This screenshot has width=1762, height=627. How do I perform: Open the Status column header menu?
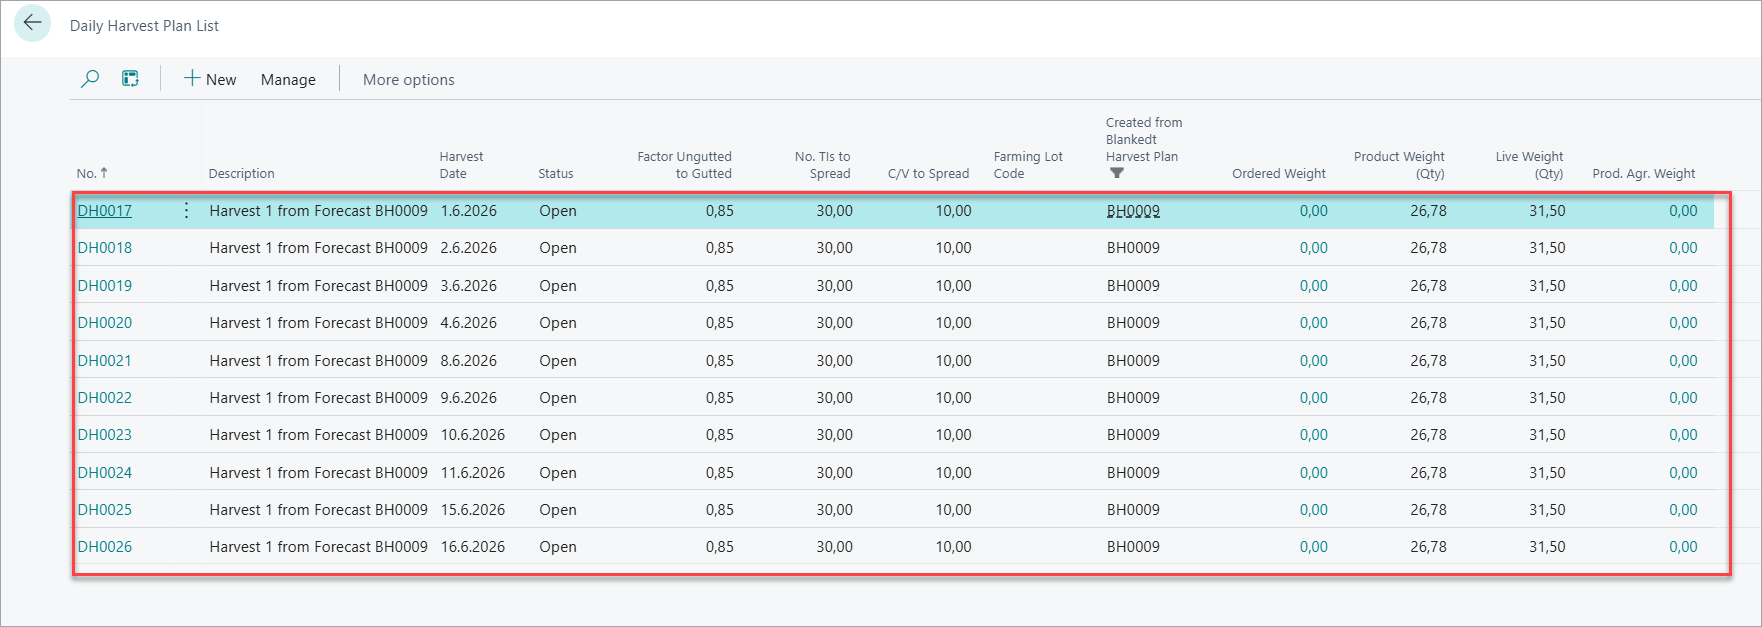click(x=556, y=174)
